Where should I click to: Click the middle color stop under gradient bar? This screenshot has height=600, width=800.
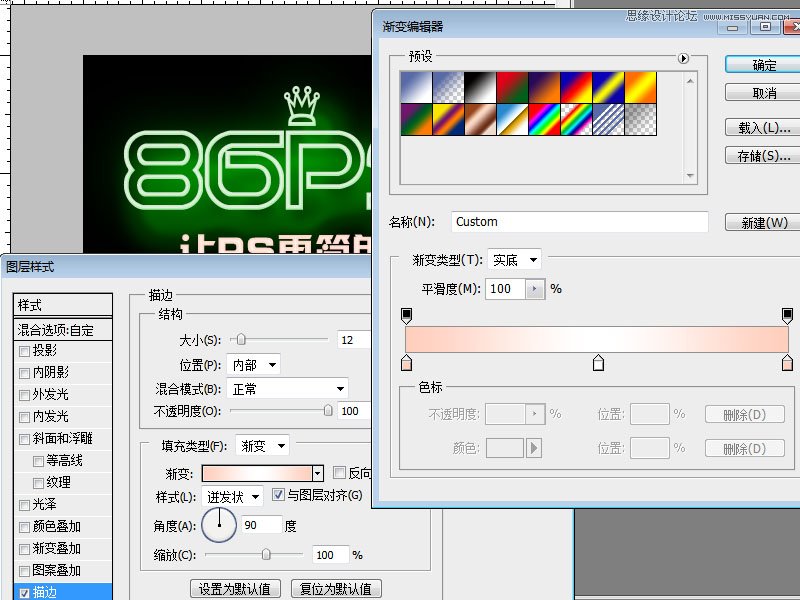(x=599, y=364)
